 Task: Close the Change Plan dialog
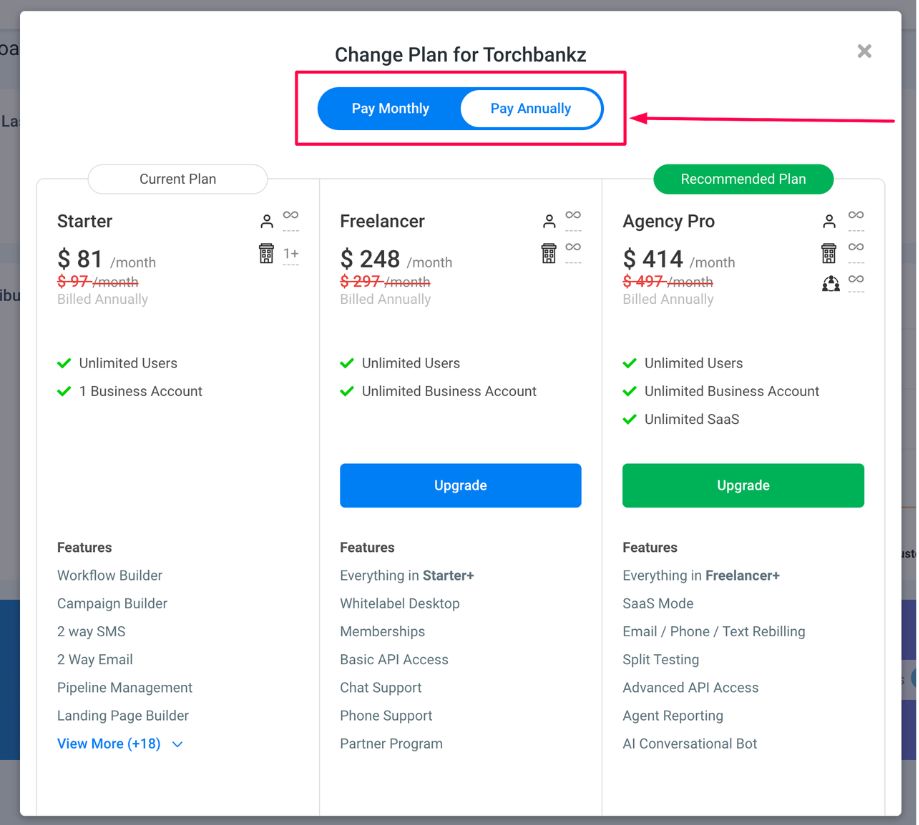coord(864,51)
